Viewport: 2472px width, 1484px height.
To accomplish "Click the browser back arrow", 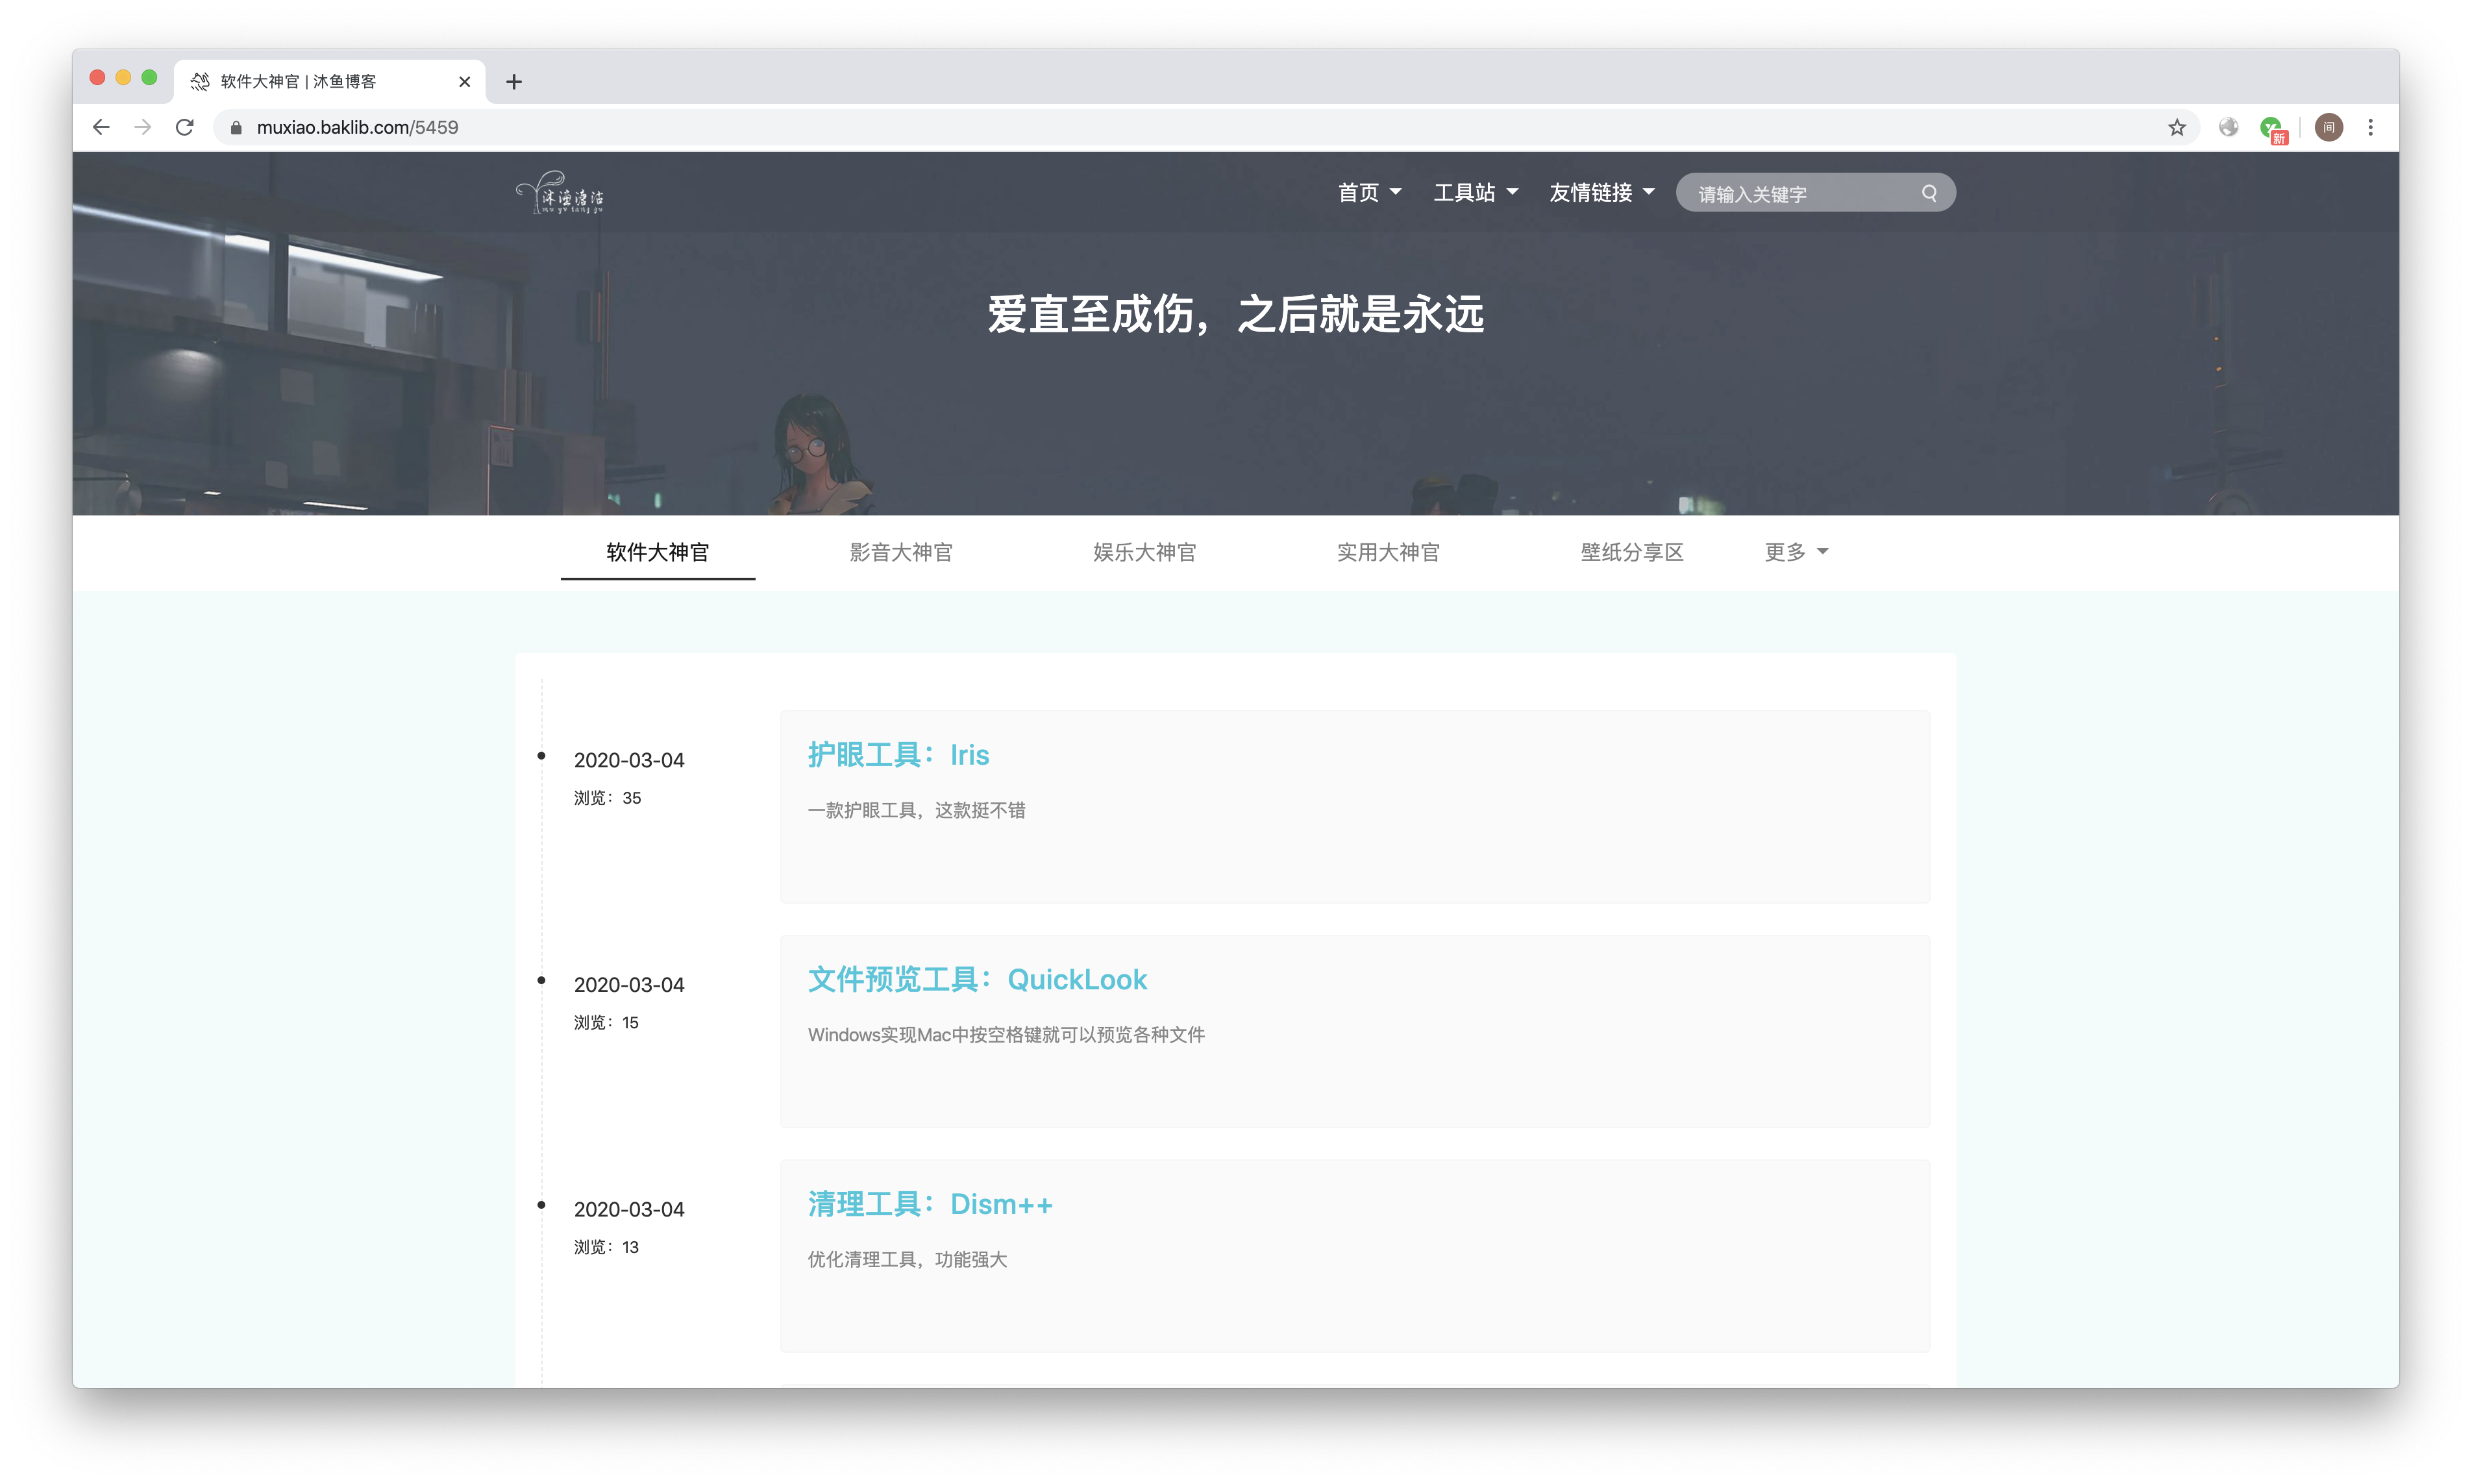I will coord(101,127).
